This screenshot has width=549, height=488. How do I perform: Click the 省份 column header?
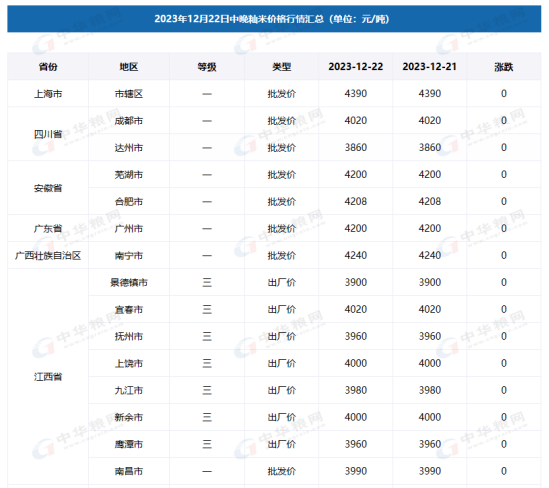click(48, 67)
